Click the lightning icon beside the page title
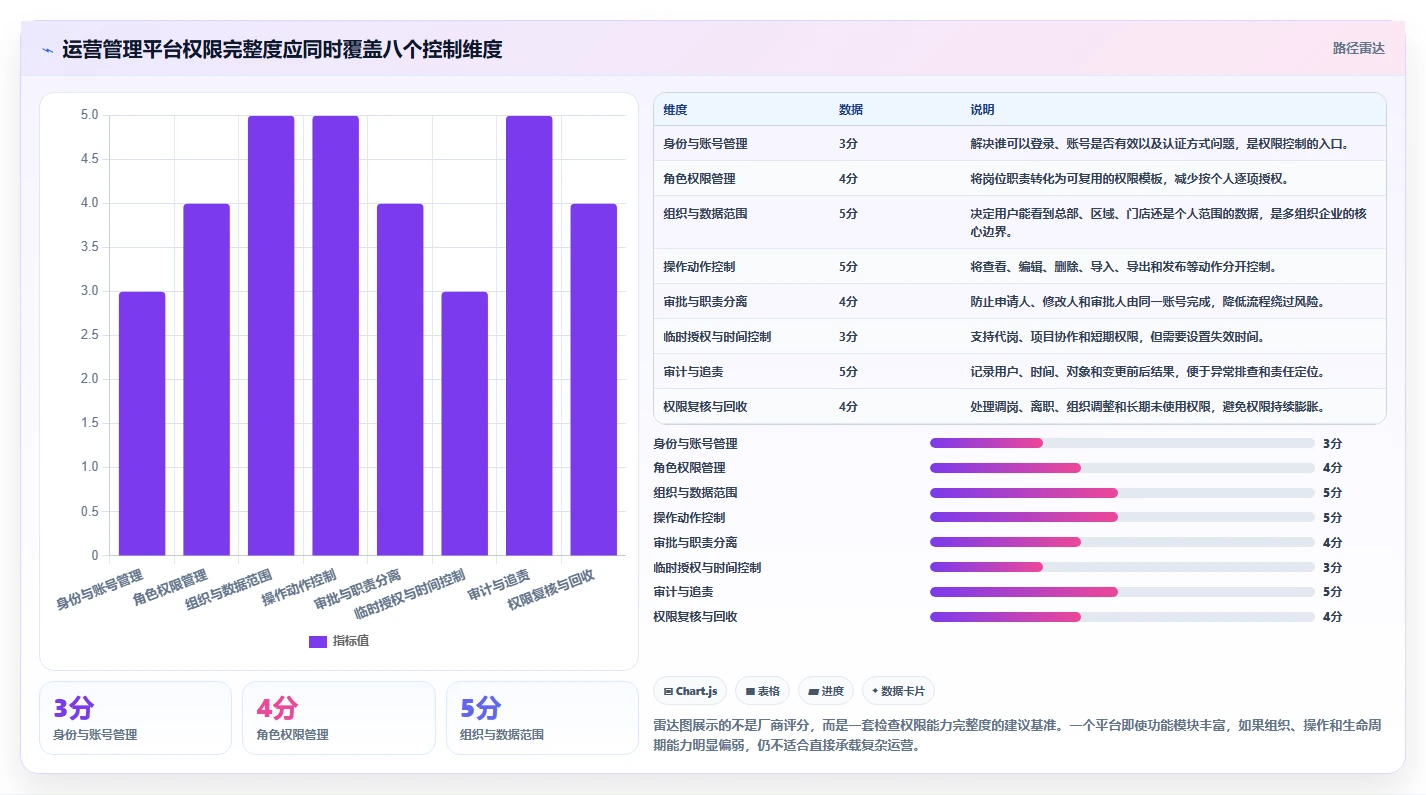The height and width of the screenshot is (795, 1426). pyautogui.click(x=47, y=49)
